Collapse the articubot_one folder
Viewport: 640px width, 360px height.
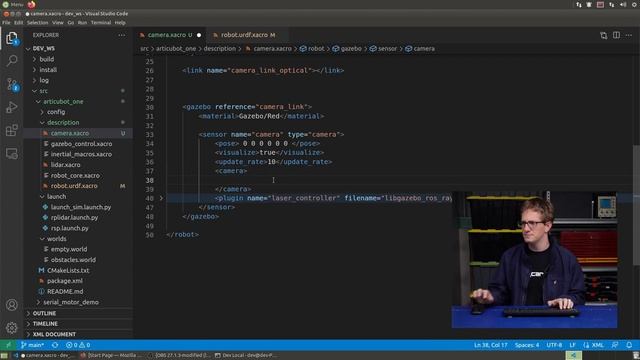click(63, 102)
